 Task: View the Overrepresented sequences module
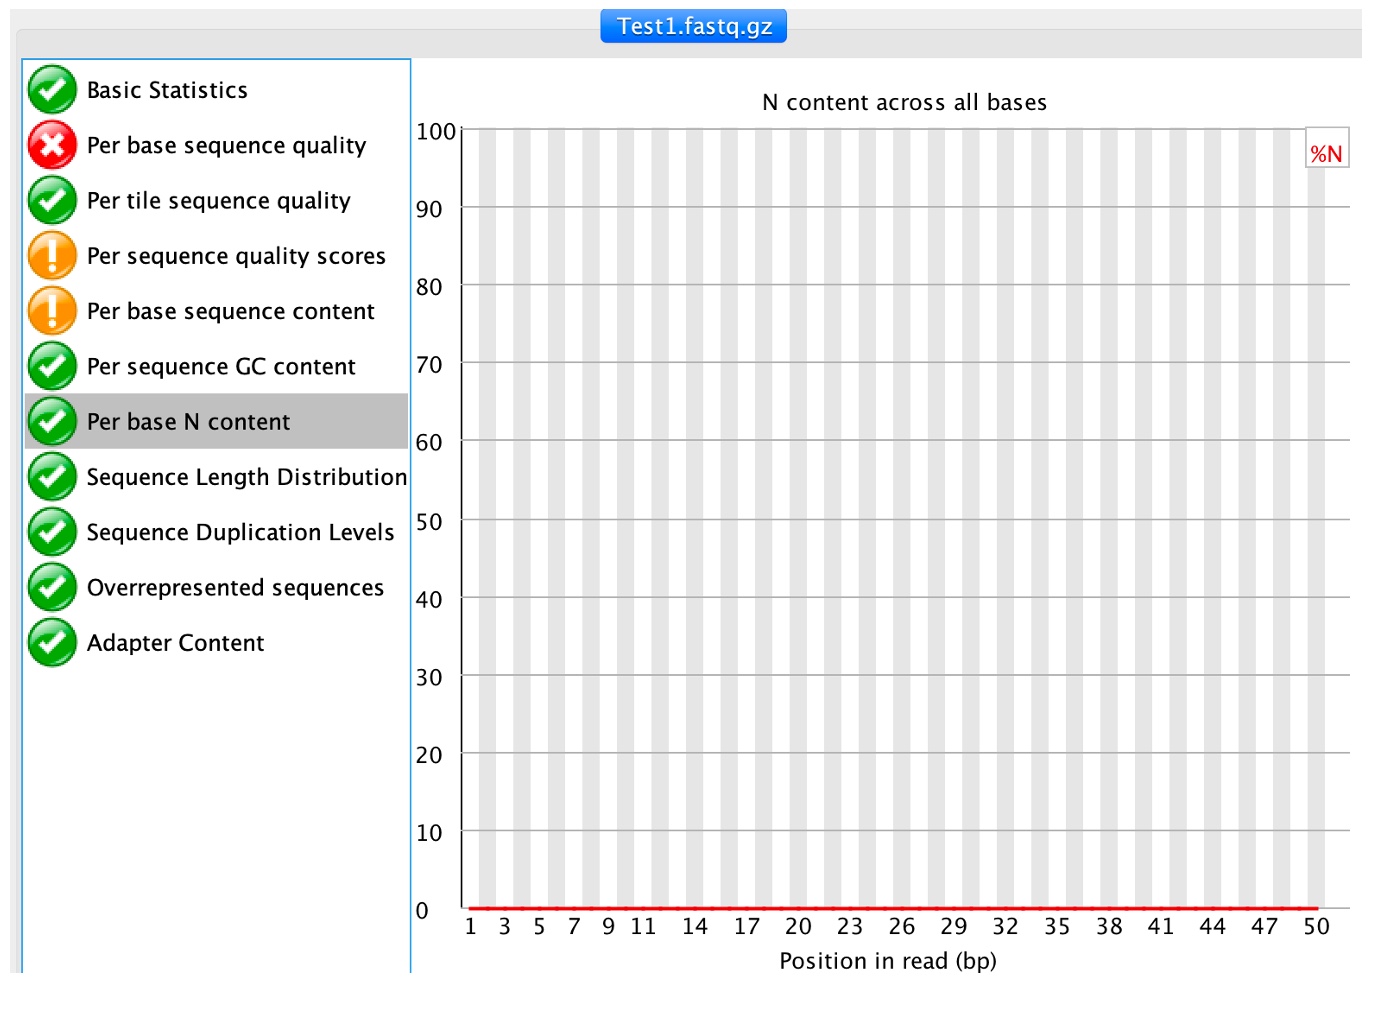tap(235, 588)
